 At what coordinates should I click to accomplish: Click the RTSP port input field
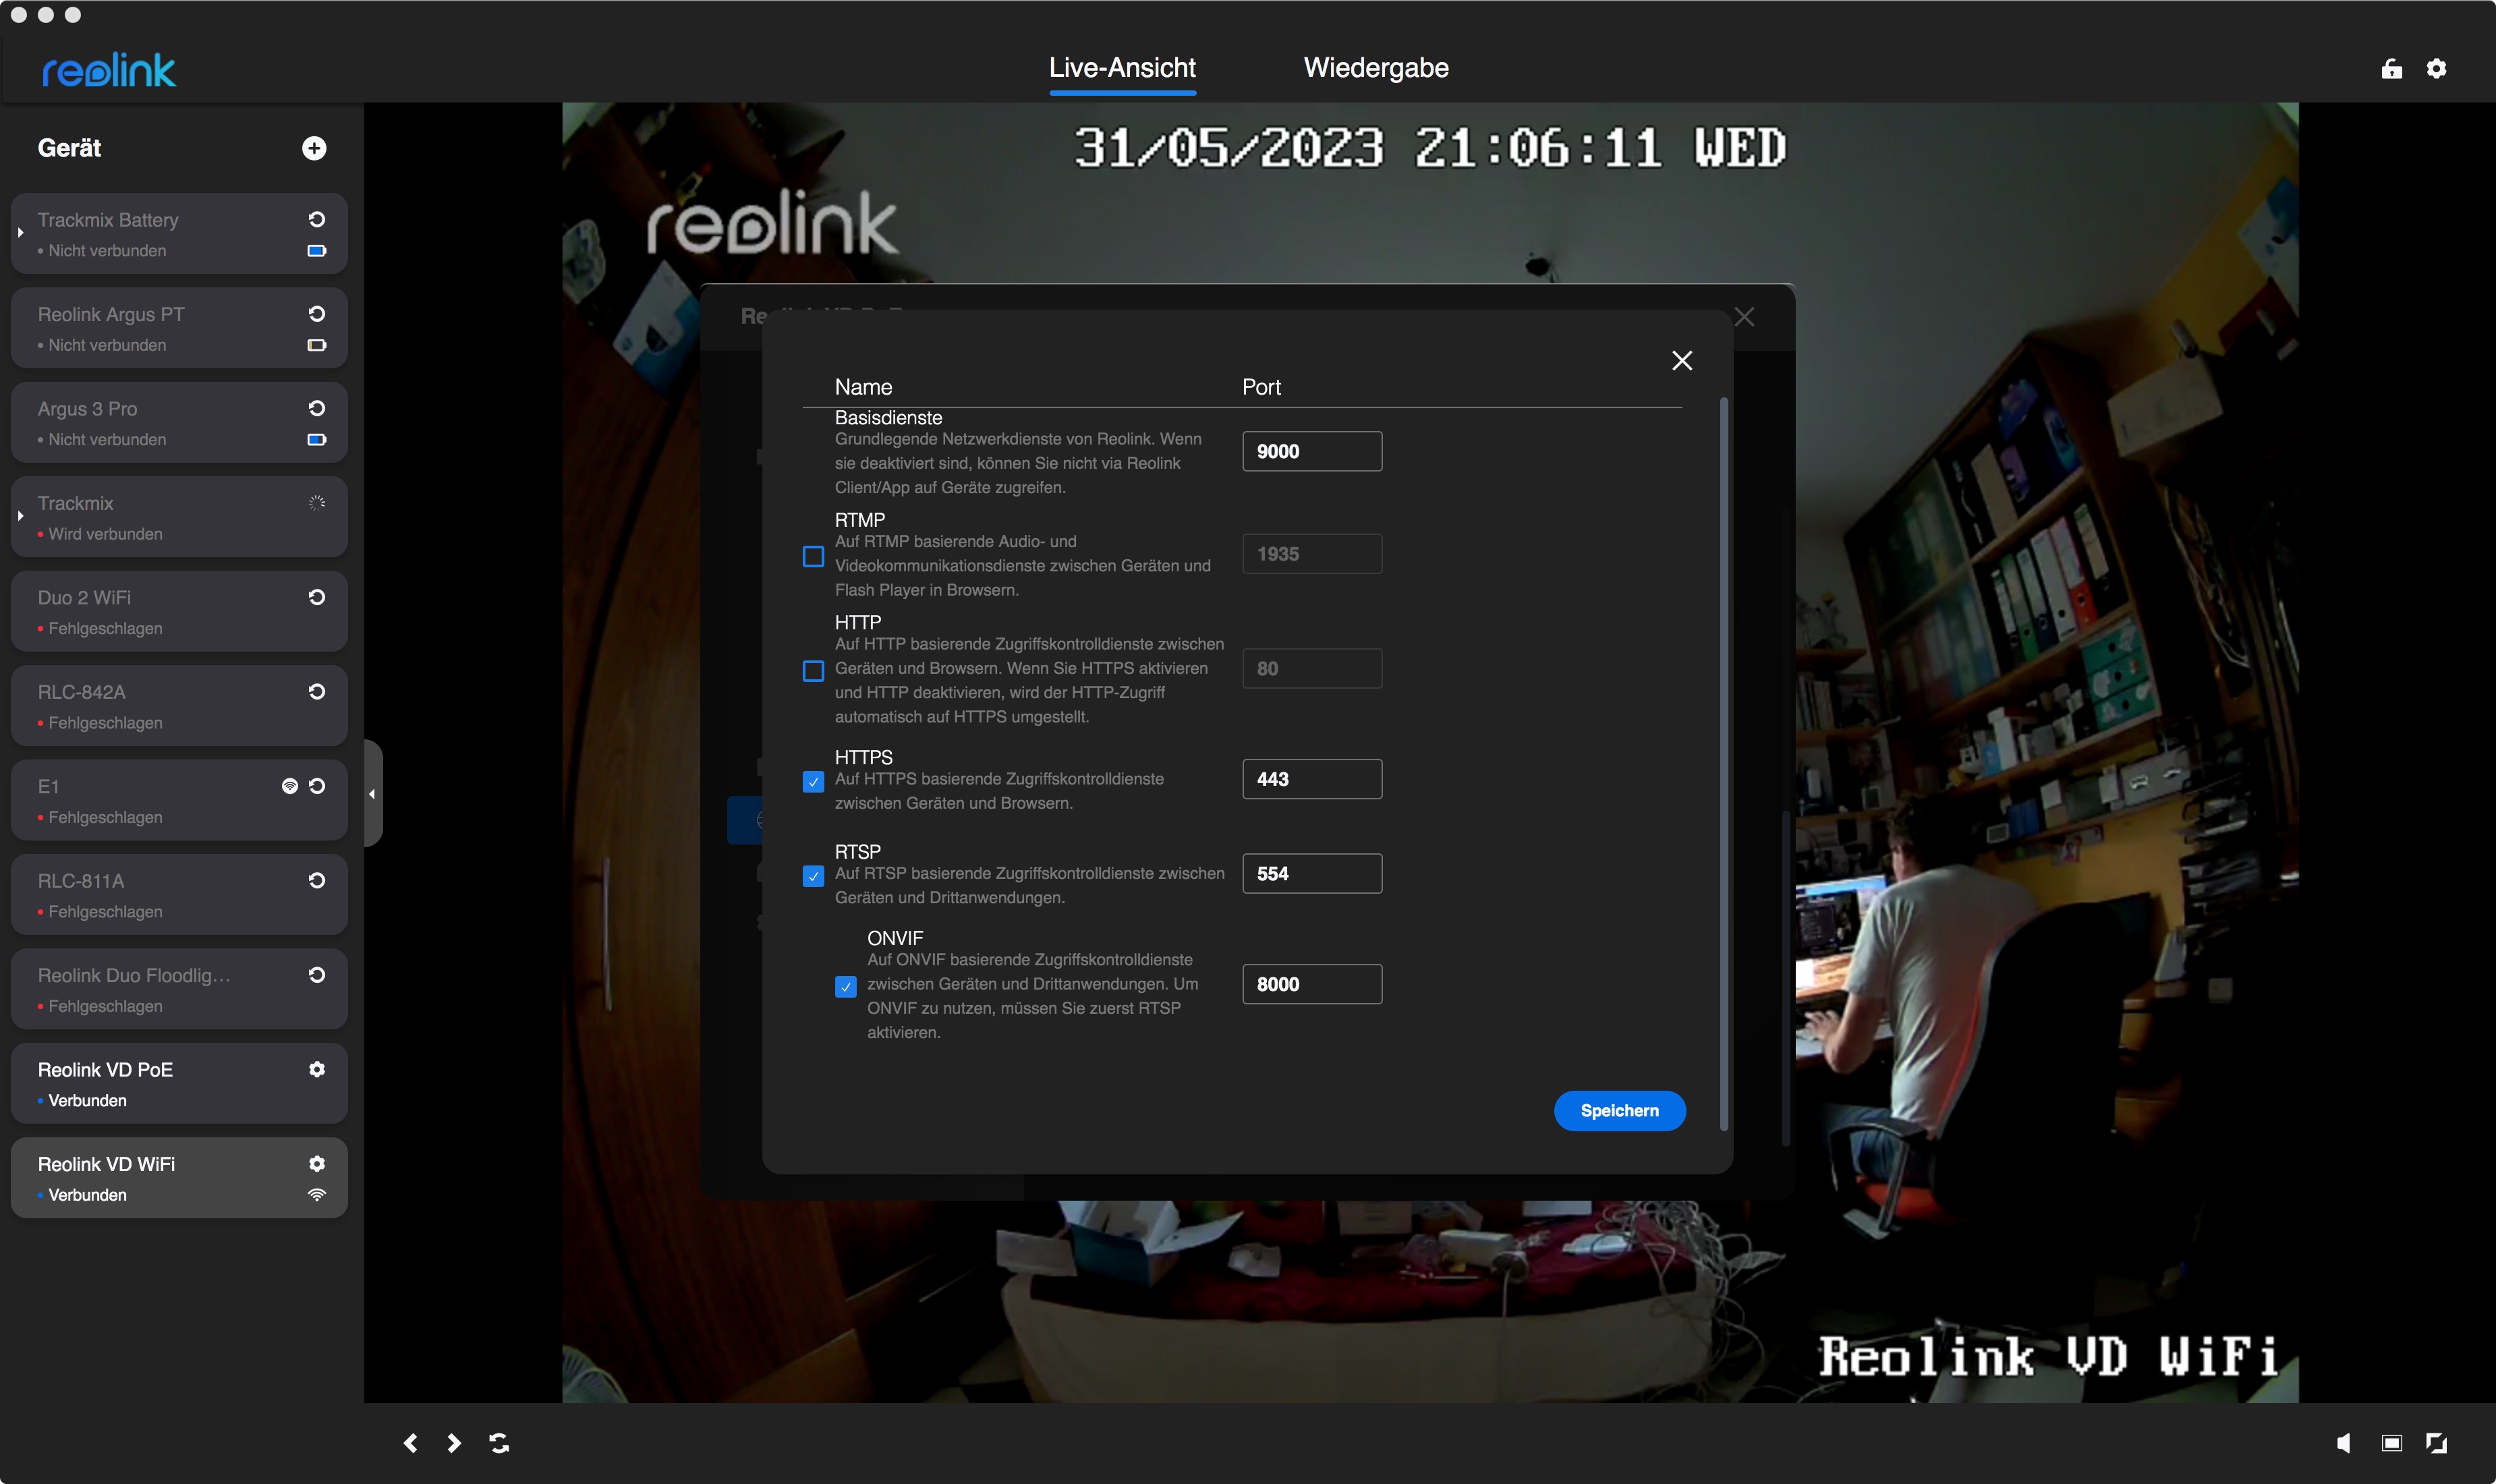click(x=1311, y=873)
